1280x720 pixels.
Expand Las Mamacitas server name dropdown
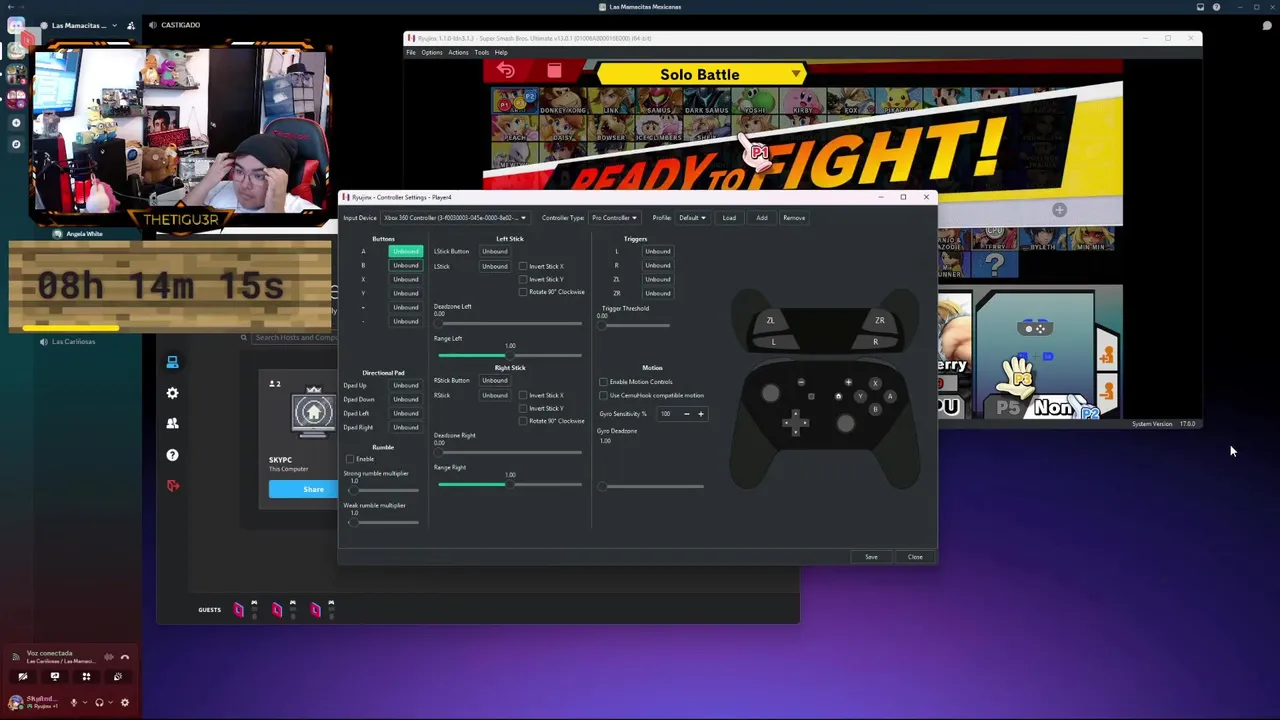115,25
